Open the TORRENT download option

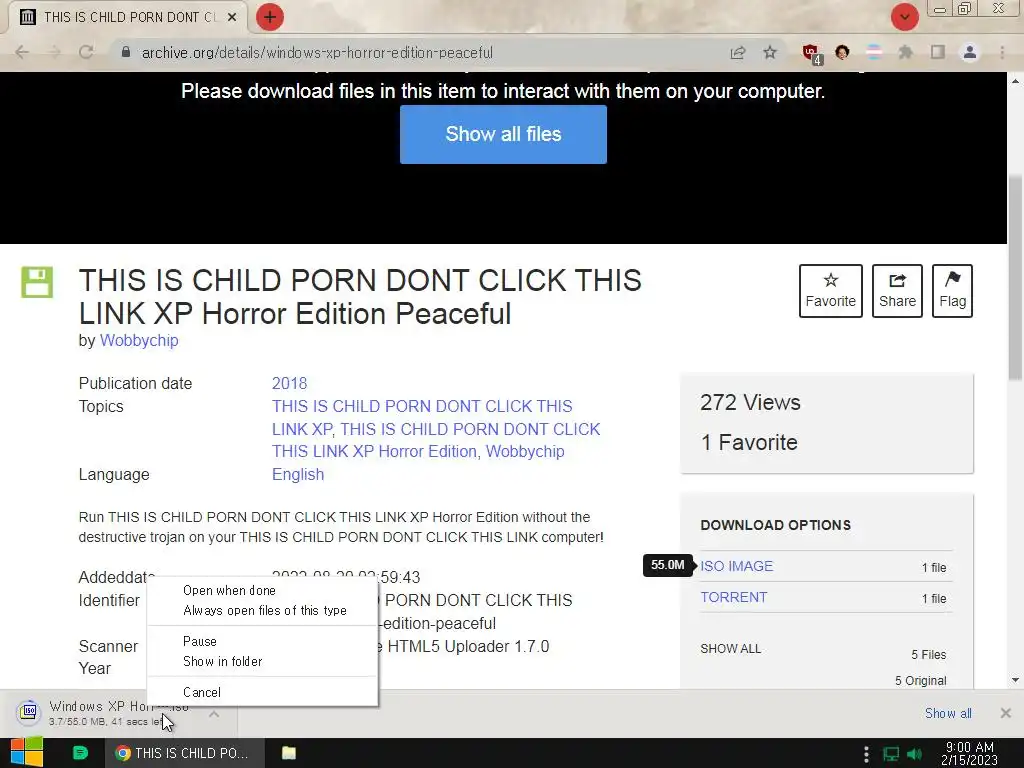click(733, 597)
